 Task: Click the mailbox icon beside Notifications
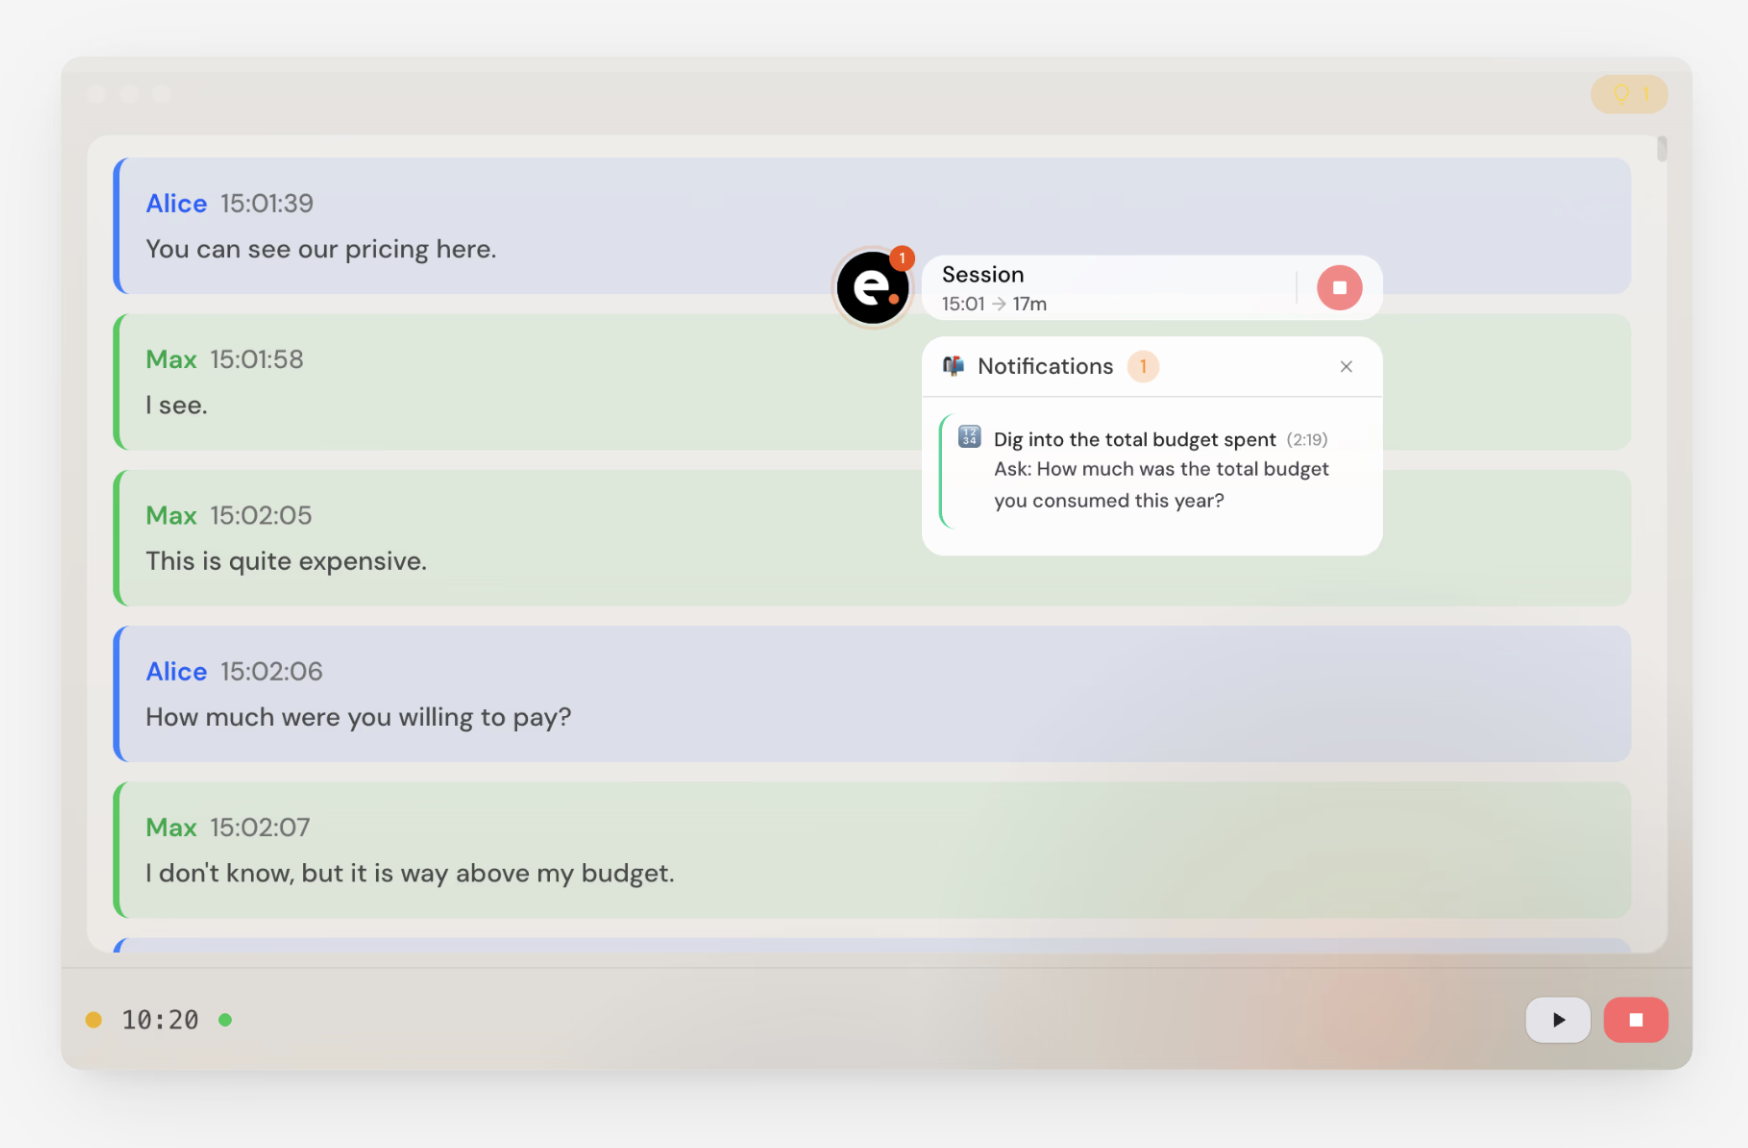(x=953, y=366)
